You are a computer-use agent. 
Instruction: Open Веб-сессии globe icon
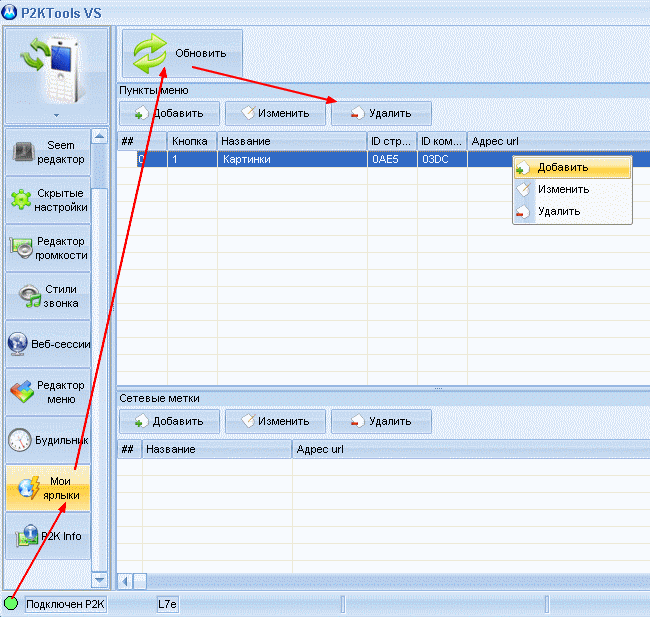tap(17, 344)
